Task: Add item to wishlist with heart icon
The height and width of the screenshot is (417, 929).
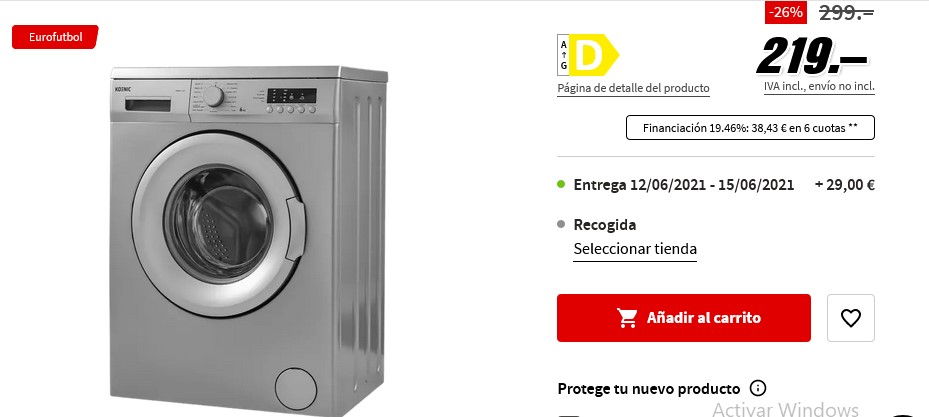Action: pos(851,318)
